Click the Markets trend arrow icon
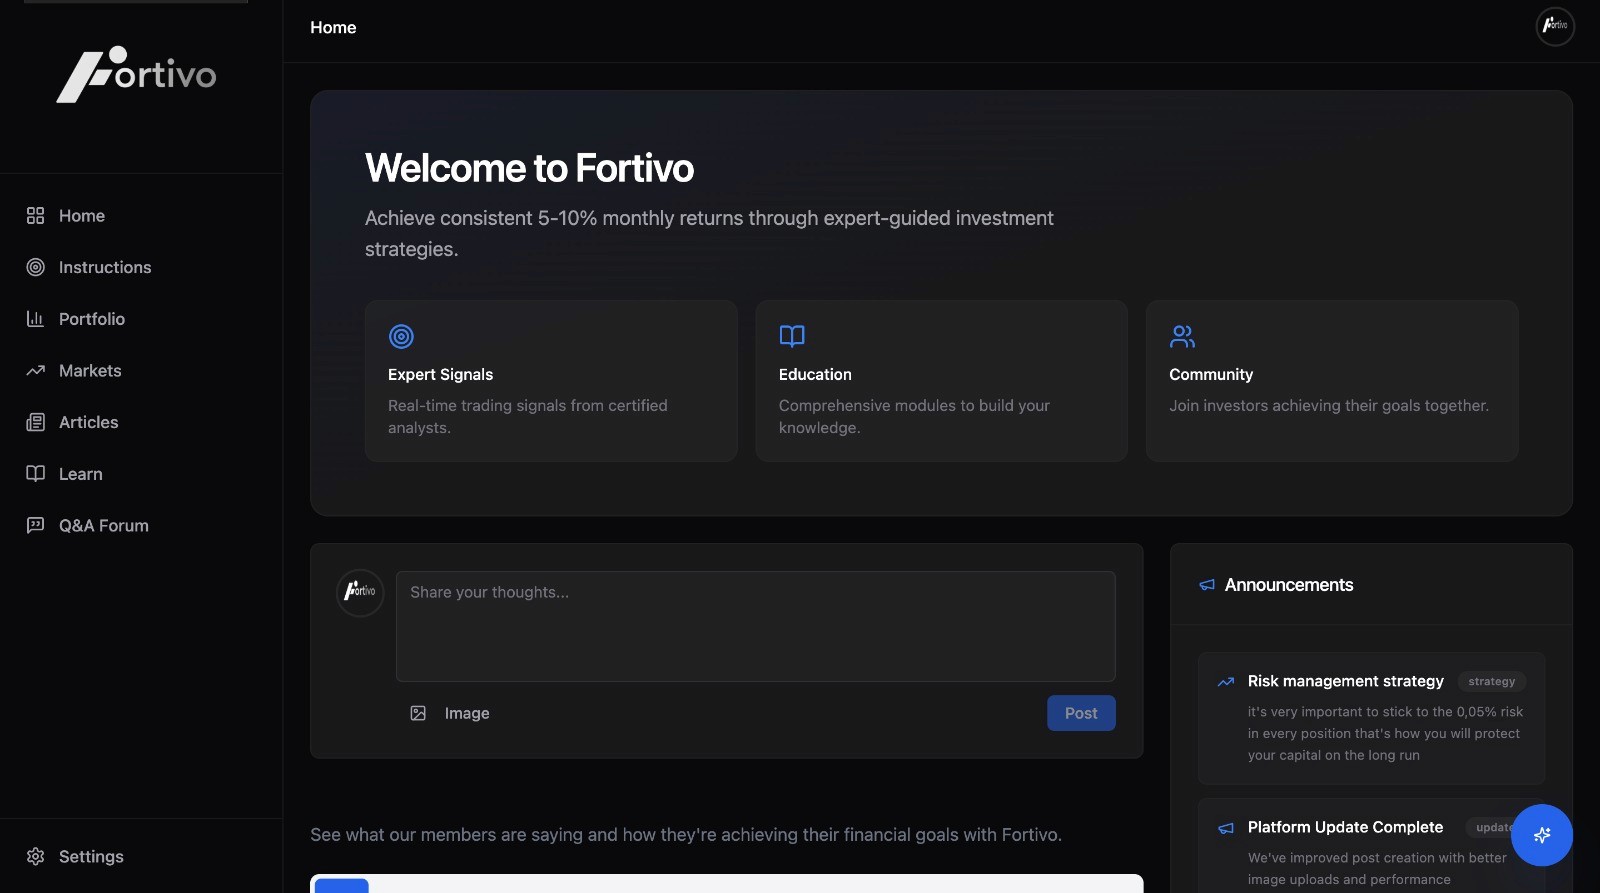Viewport: 1600px width, 893px height. tap(35, 370)
